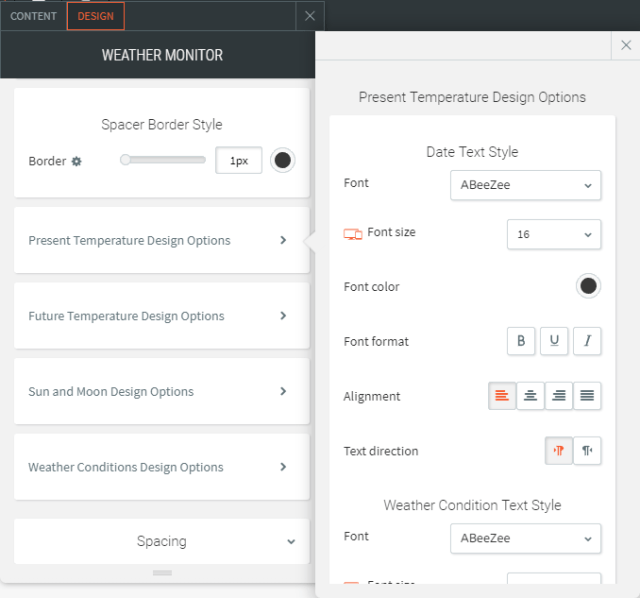Screen dimensions: 640x598
Task: Toggle Italic font format
Action: 587,341
